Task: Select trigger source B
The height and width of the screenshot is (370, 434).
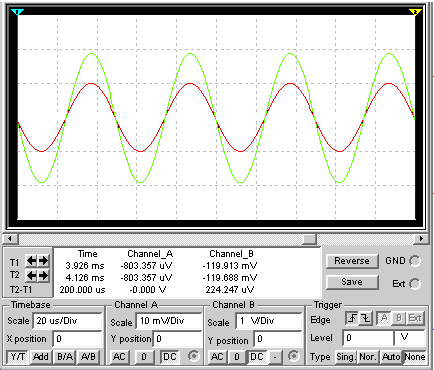Action: coord(399,318)
